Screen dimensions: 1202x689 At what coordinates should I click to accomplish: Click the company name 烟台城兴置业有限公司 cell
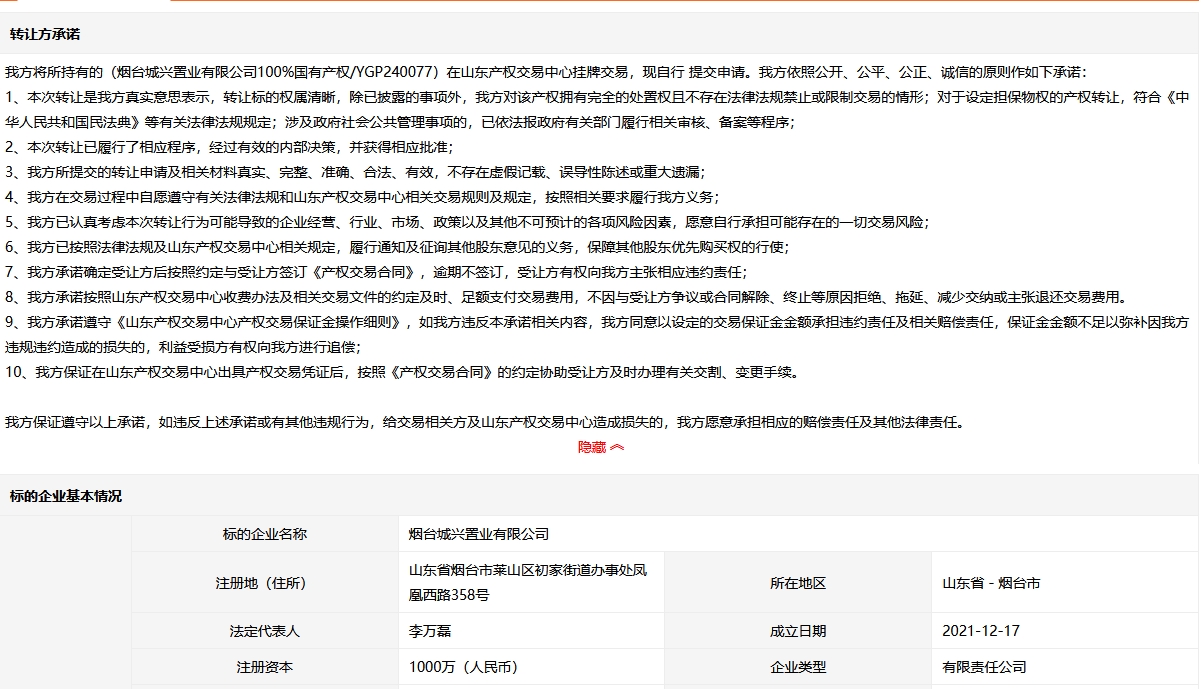798,534
